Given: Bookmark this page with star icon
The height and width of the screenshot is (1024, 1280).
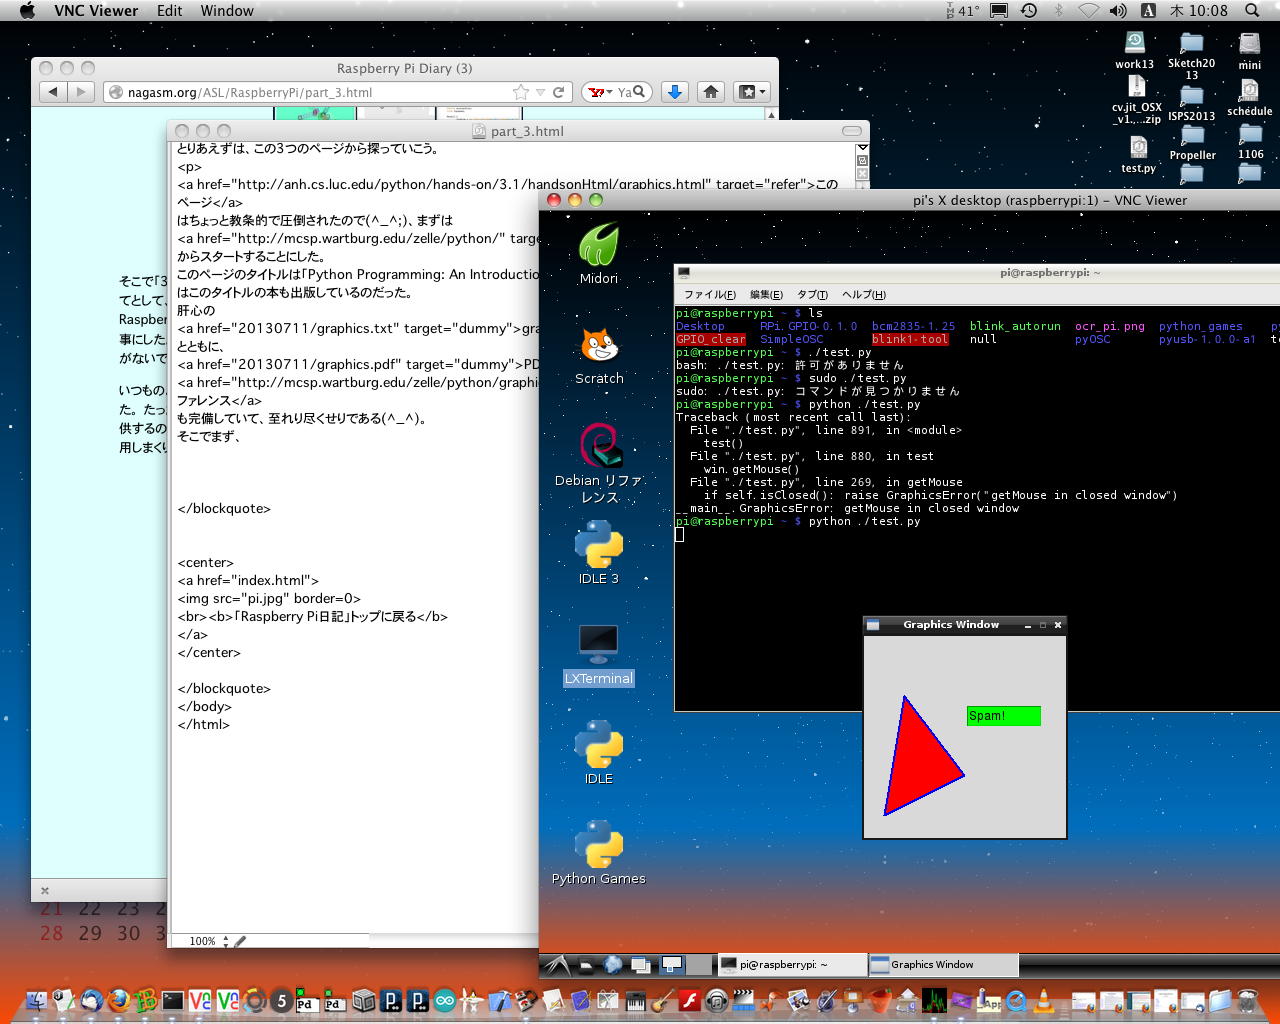Looking at the screenshot, I should [x=520, y=92].
